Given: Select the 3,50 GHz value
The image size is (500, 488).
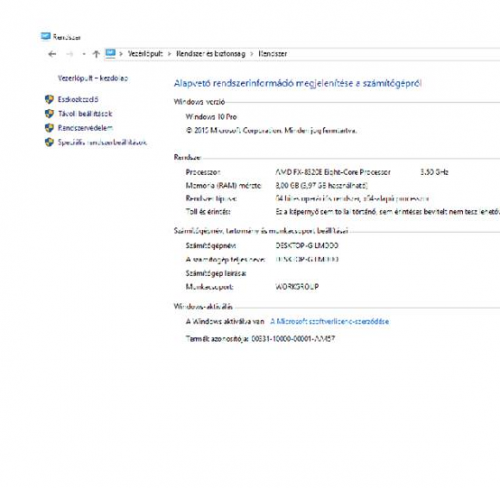Looking at the screenshot, I should point(434,172).
